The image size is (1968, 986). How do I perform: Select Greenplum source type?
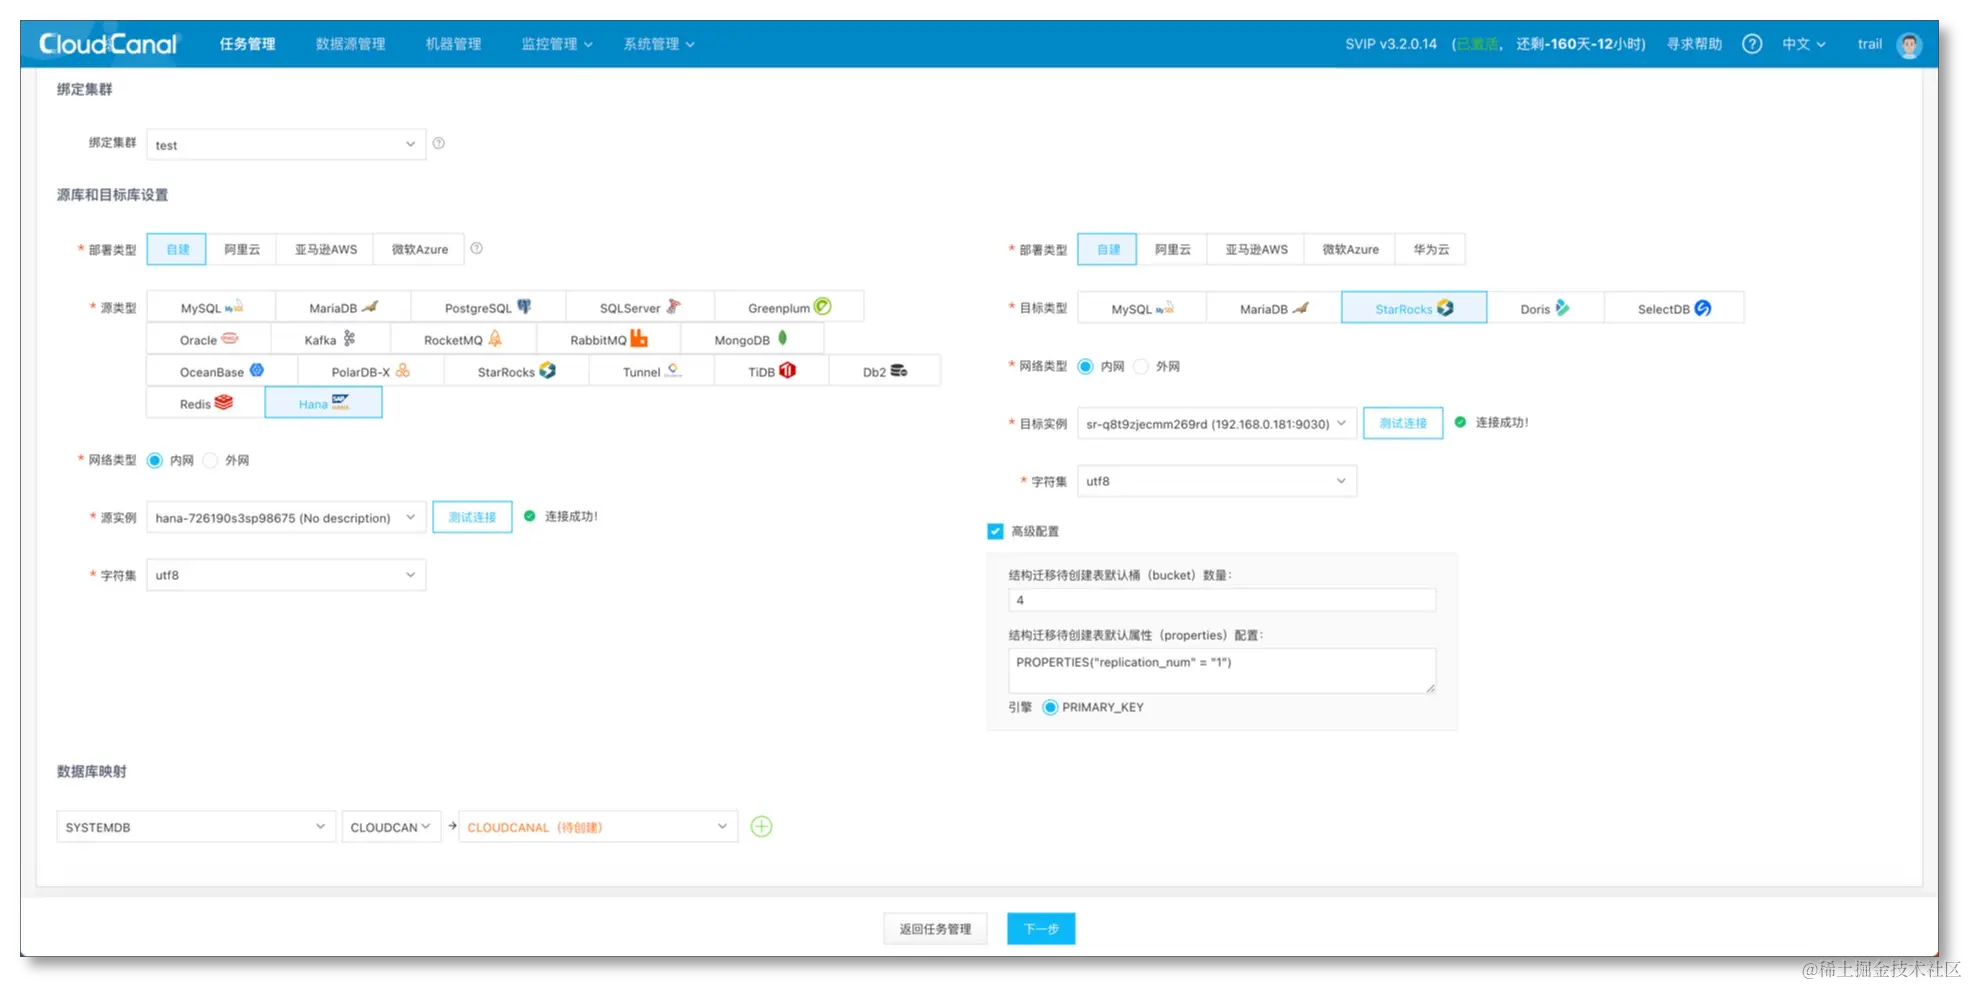coord(789,307)
